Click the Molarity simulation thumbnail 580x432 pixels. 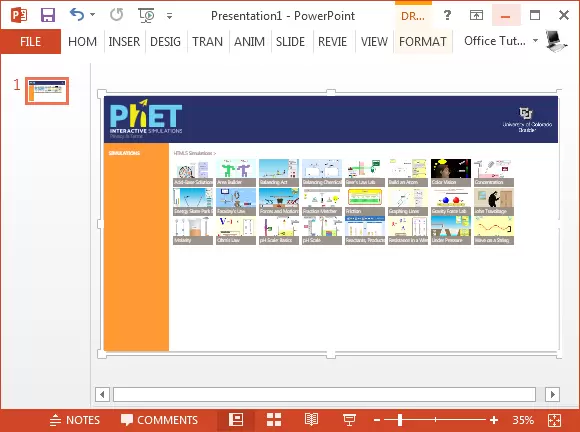tap(193, 231)
